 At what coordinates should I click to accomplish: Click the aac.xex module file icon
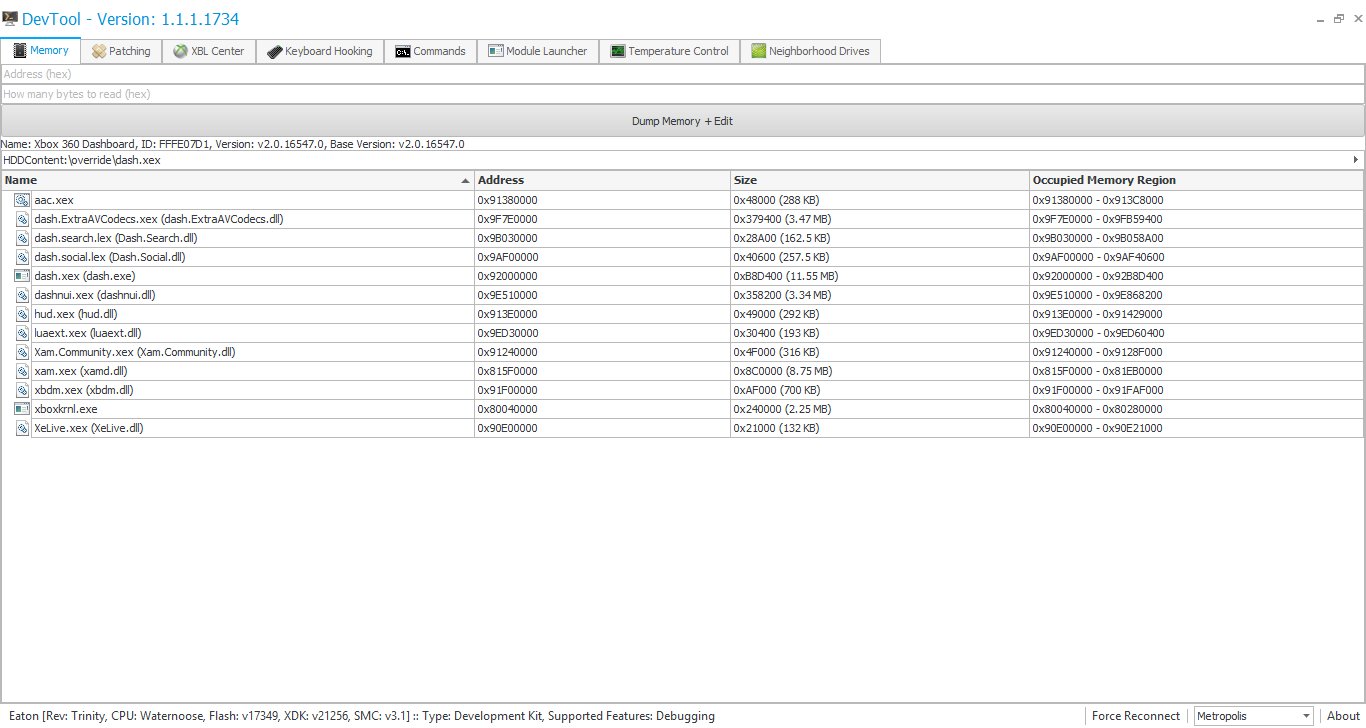22,200
